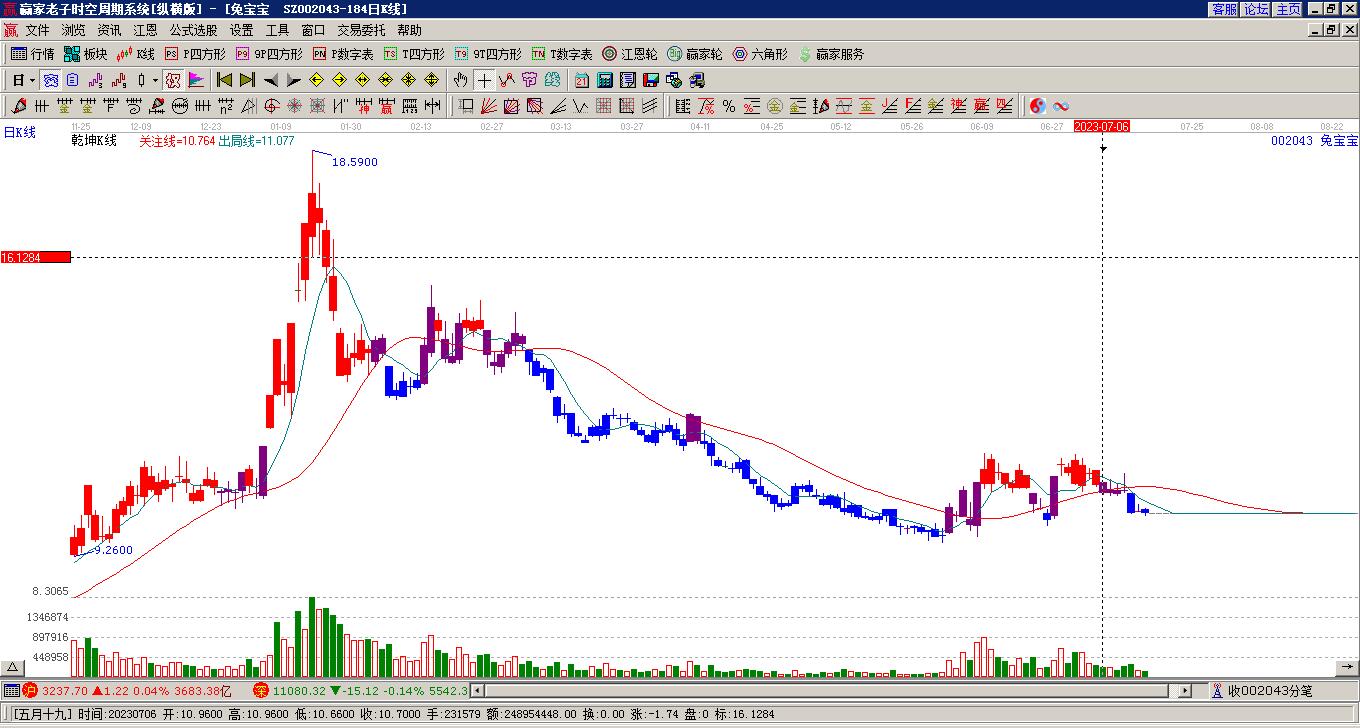Open the T数字表 tool
The height and width of the screenshot is (728, 1360).
[x=562, y=54]
